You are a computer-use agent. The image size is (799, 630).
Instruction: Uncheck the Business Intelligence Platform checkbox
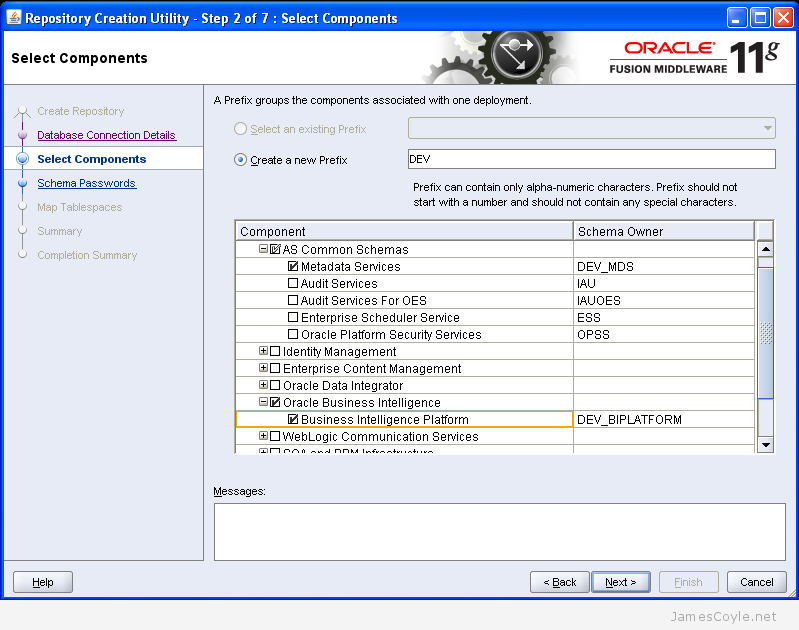(293, 419)
